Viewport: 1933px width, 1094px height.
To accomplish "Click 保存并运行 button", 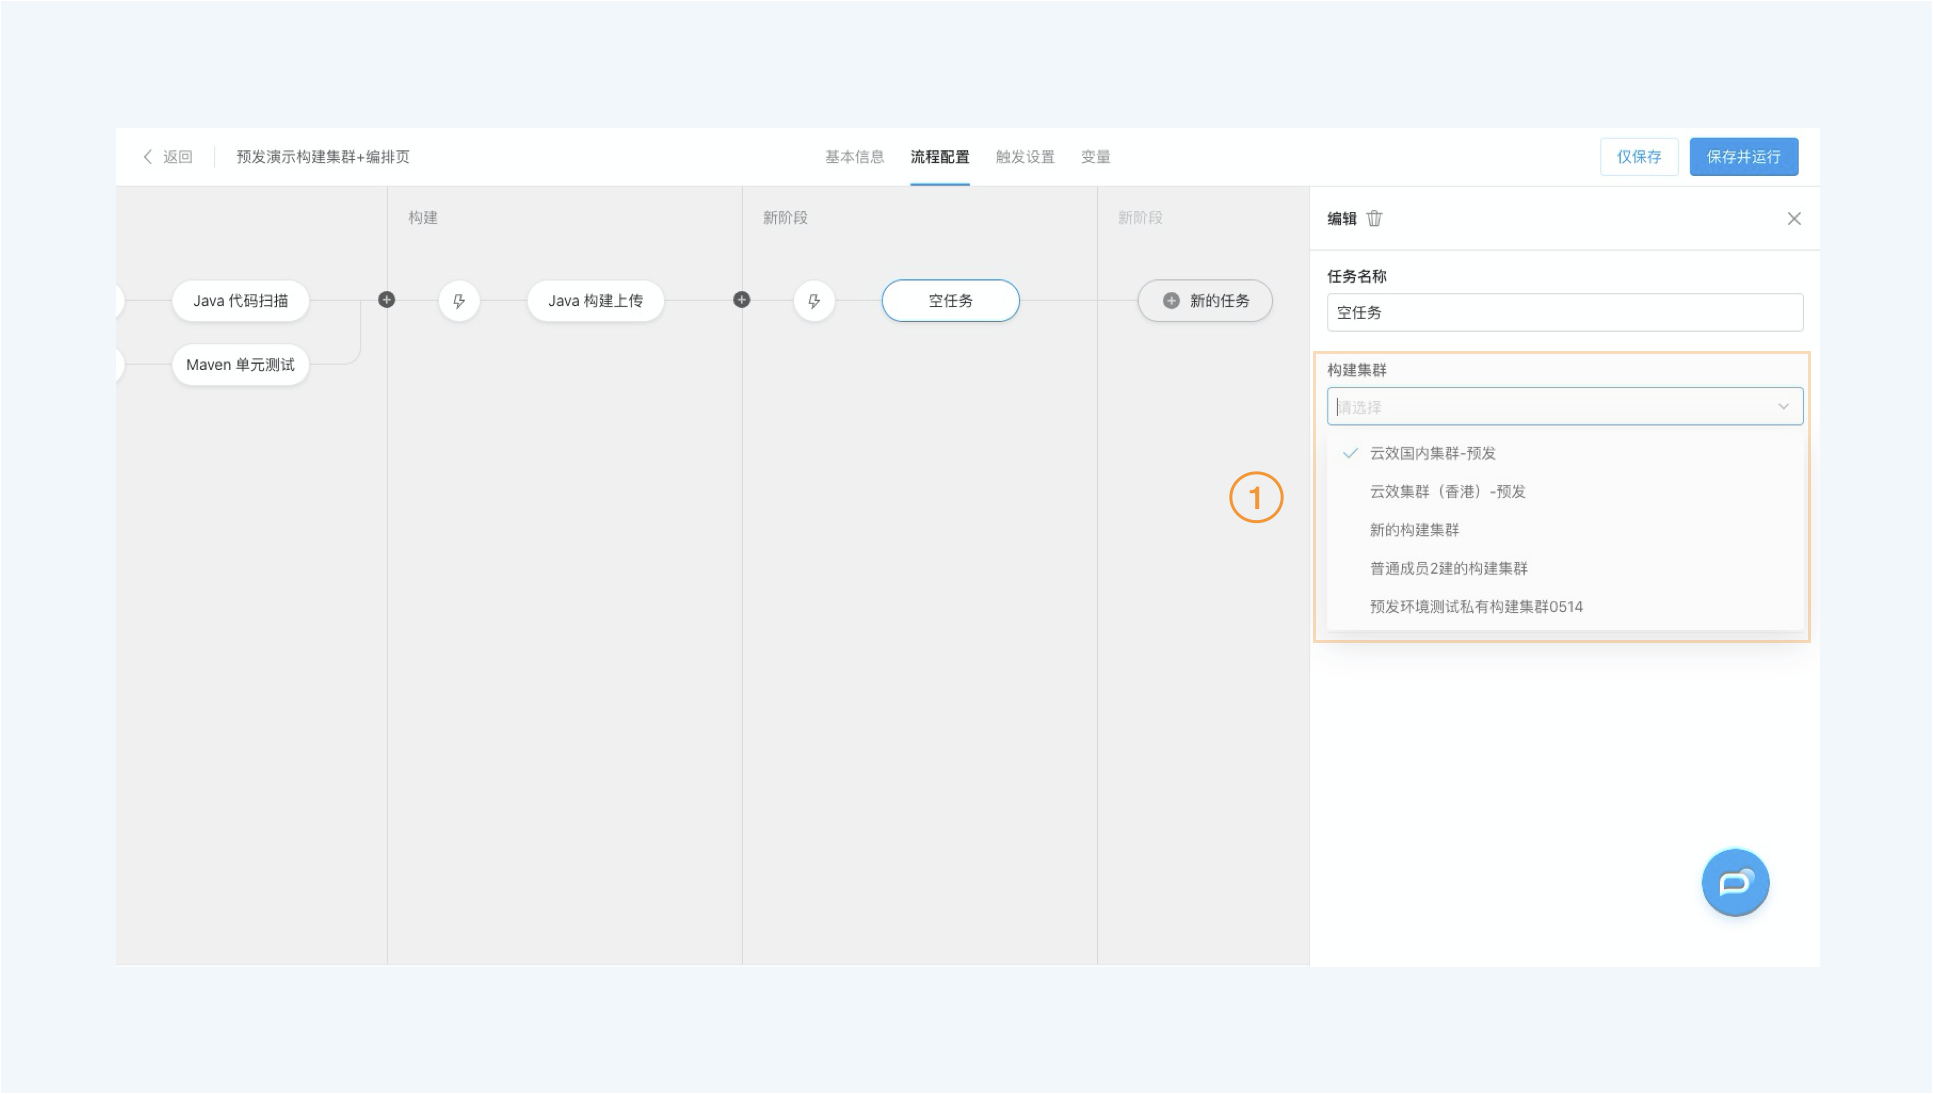I will point(1744,157).
